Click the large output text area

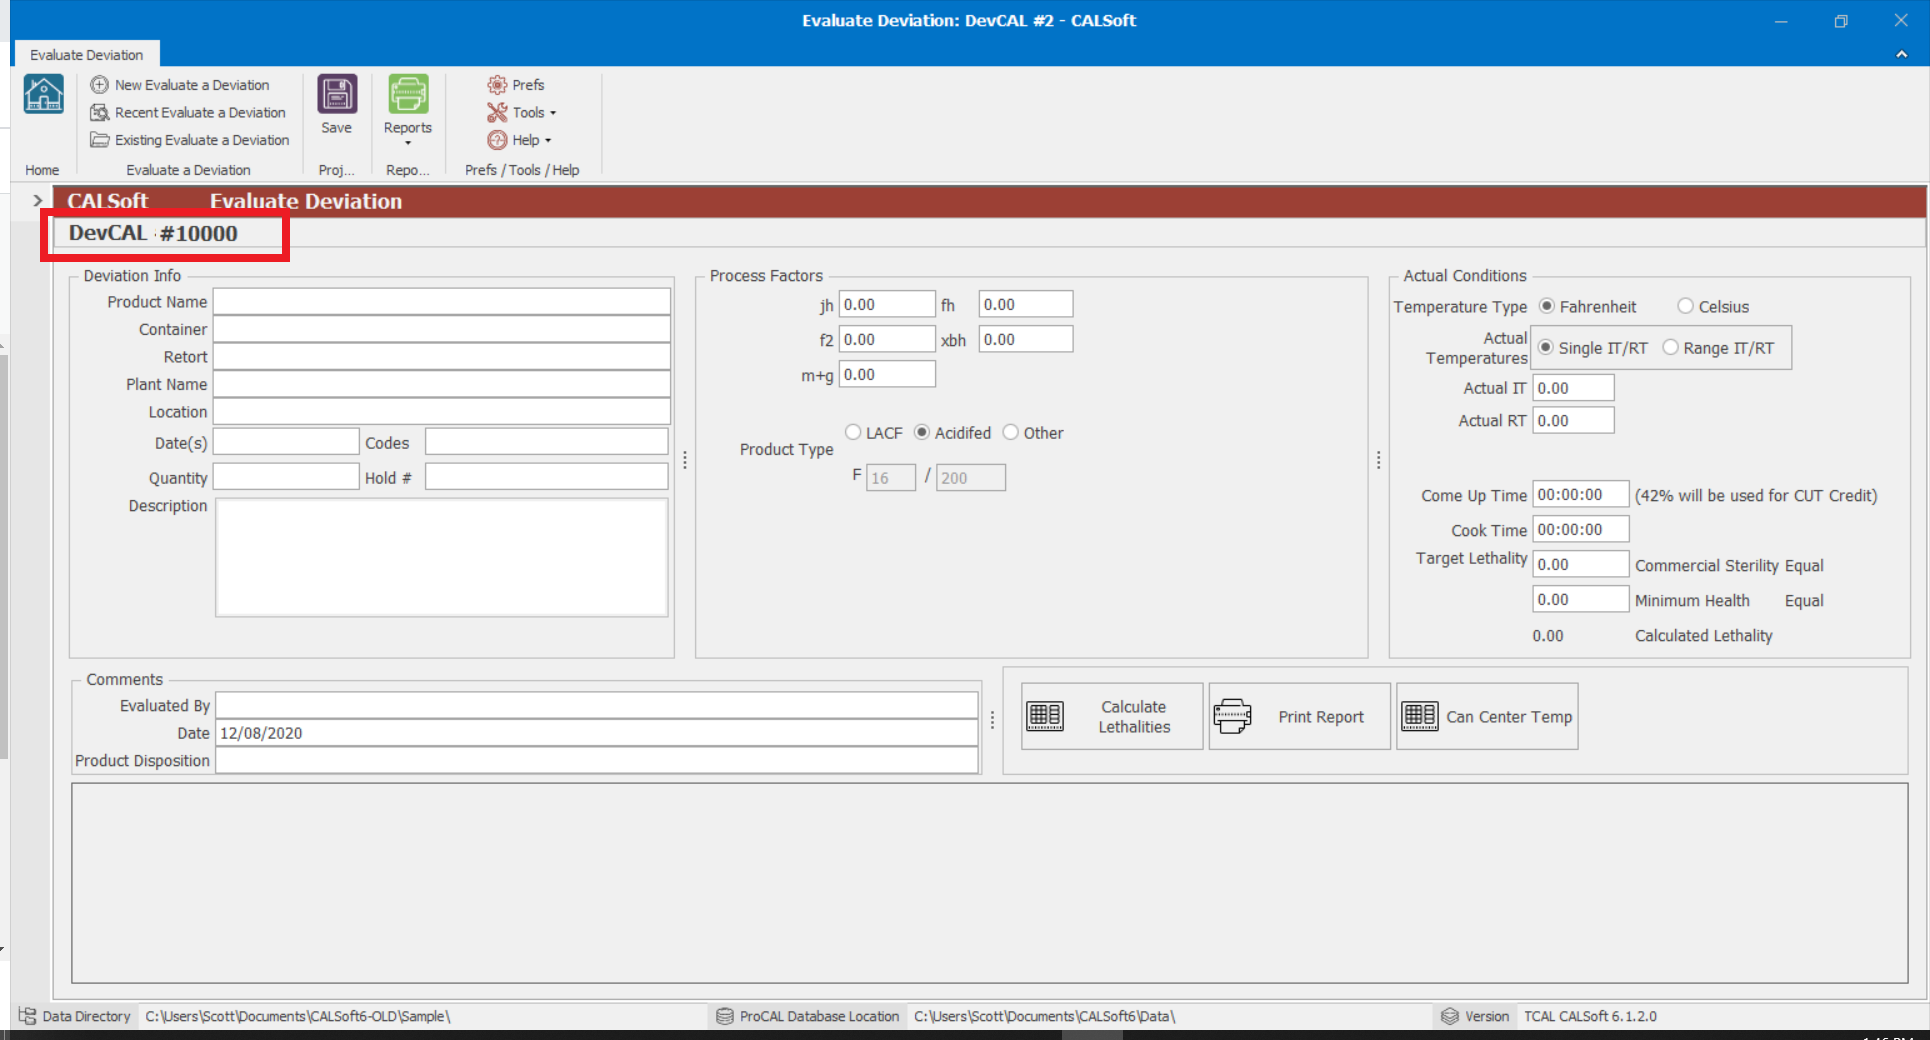990,883
